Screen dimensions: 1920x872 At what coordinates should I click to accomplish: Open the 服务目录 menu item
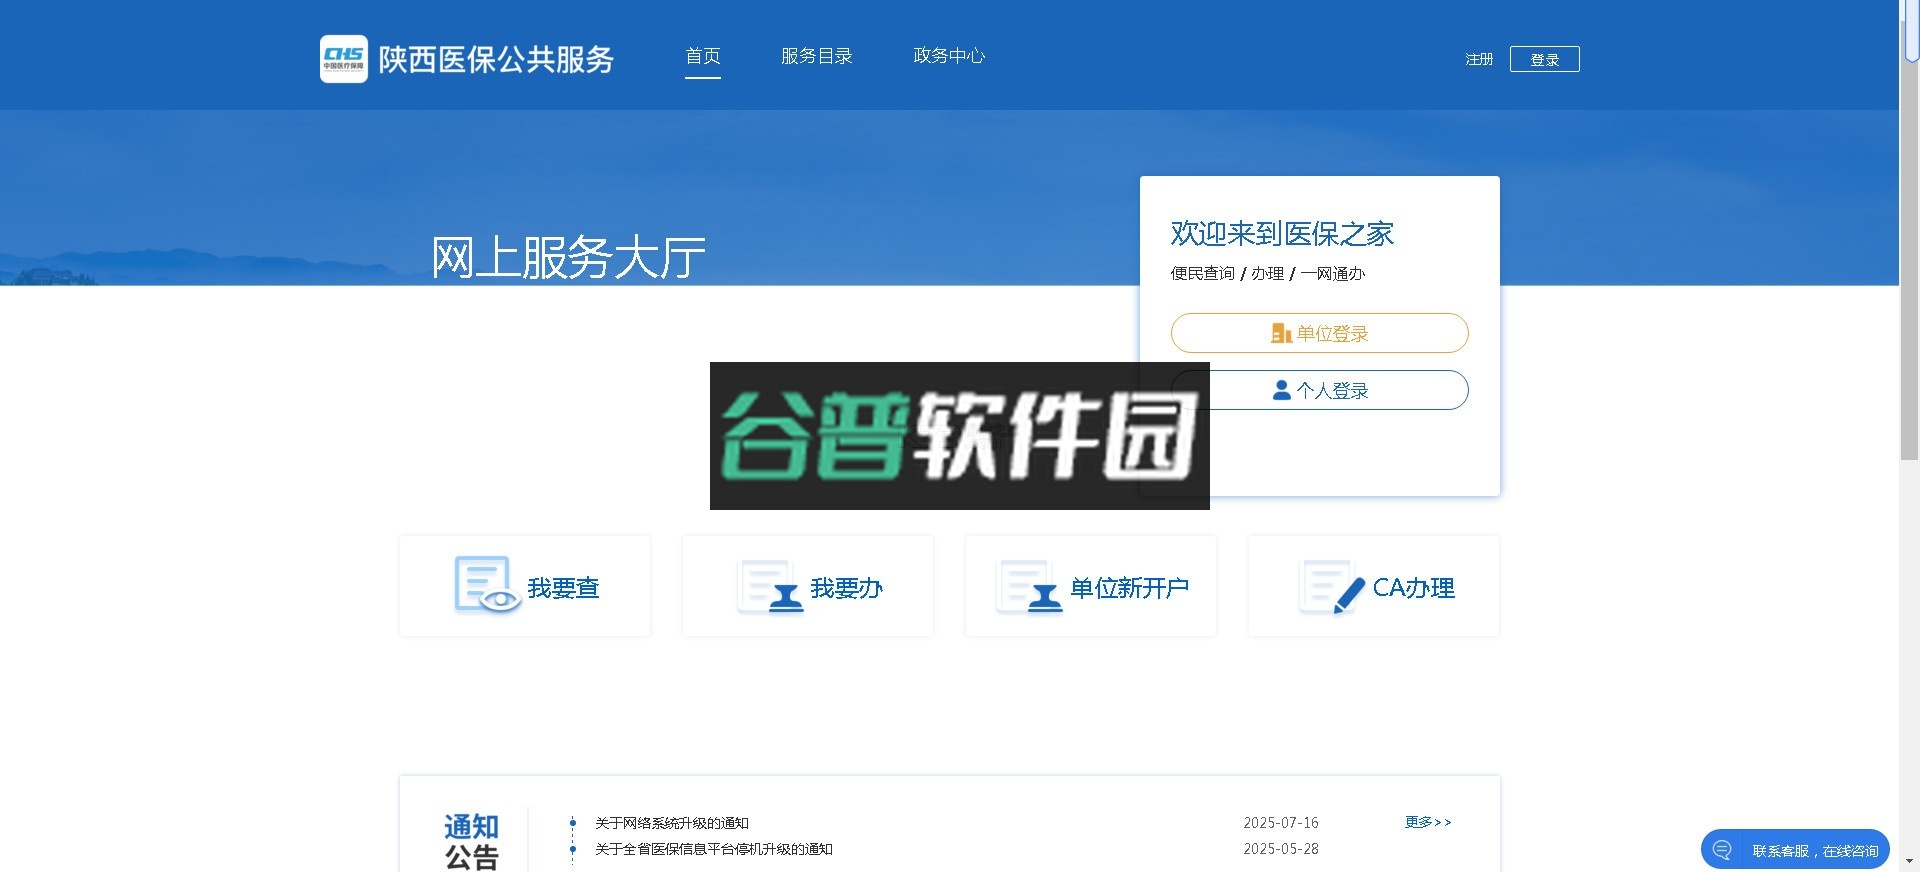click(816, 56)
